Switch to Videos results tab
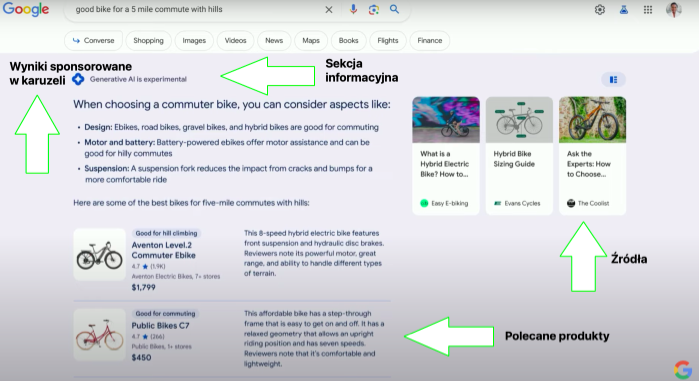699x381 pixels. 235,41
